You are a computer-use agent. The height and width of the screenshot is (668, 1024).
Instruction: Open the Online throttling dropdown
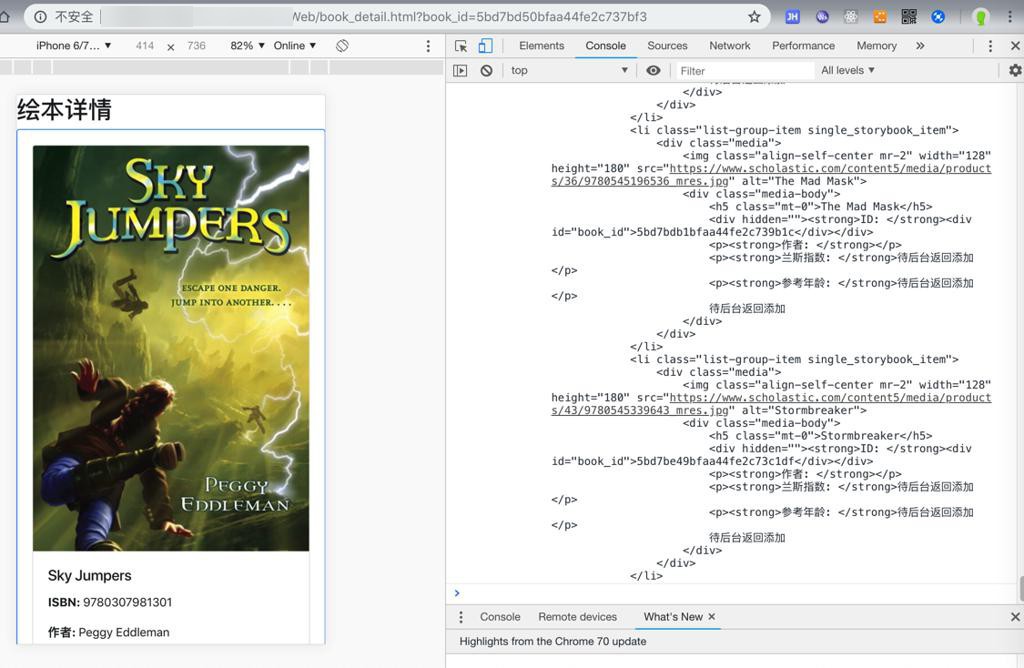(295, 46)
